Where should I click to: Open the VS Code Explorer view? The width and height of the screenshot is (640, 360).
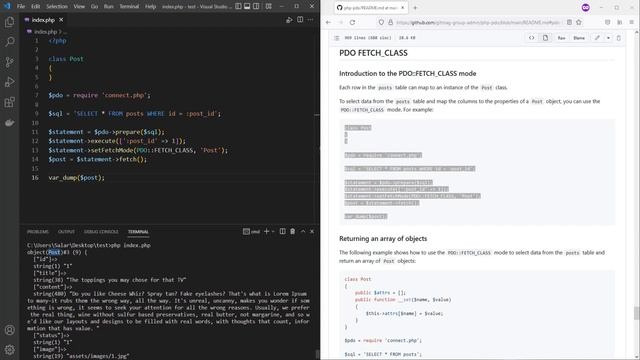click(x=9, y=22)
